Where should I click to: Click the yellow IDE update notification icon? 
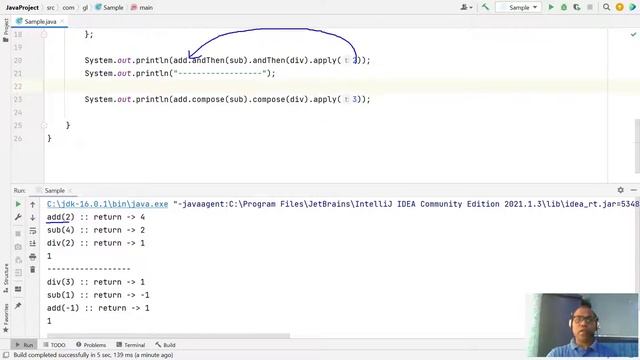(x=620, y=7)
